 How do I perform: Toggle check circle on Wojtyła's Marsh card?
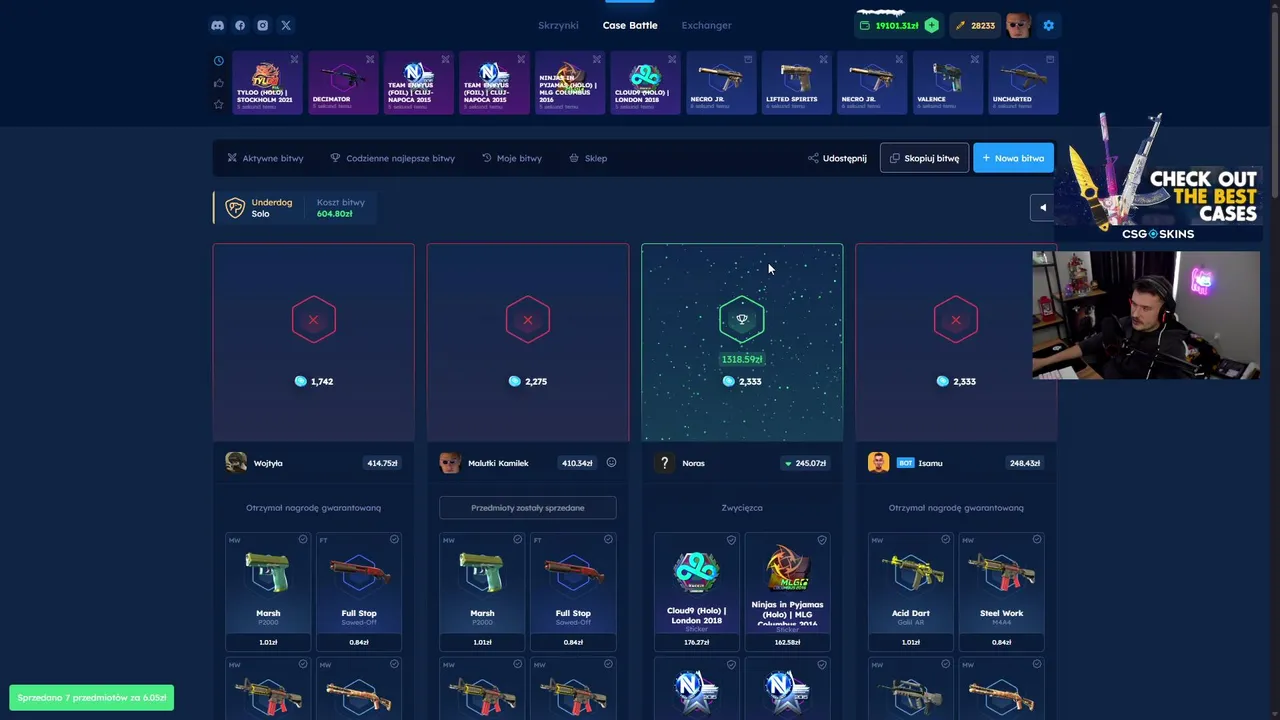tap(303, 539)
